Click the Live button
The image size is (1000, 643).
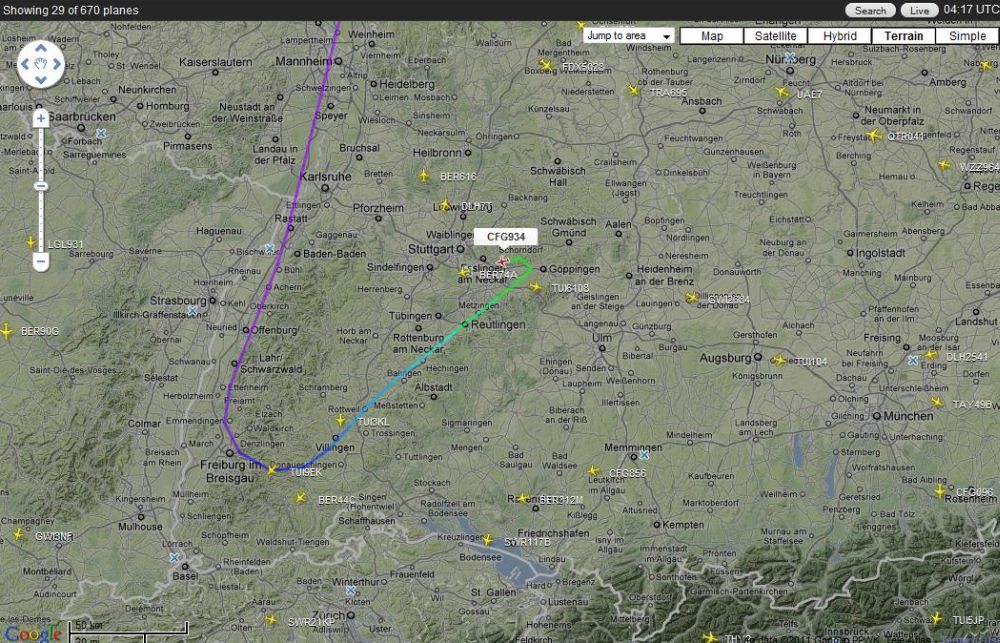pos(919,10)
